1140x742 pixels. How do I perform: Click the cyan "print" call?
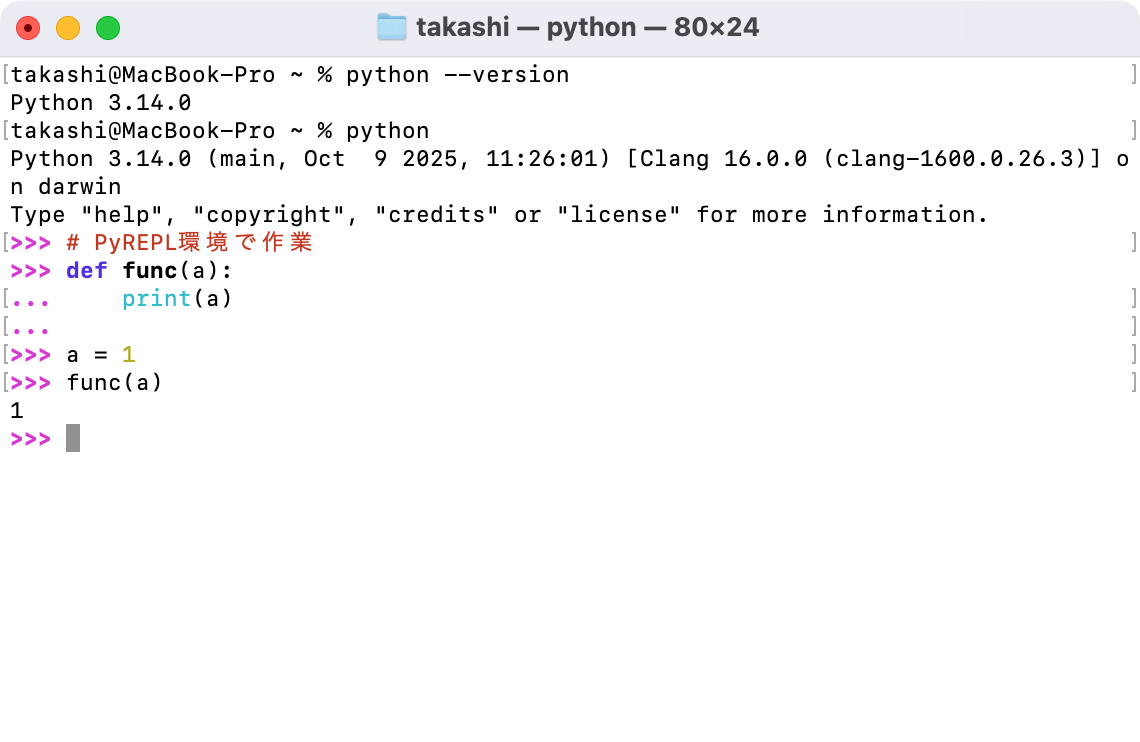pos(156,299)
